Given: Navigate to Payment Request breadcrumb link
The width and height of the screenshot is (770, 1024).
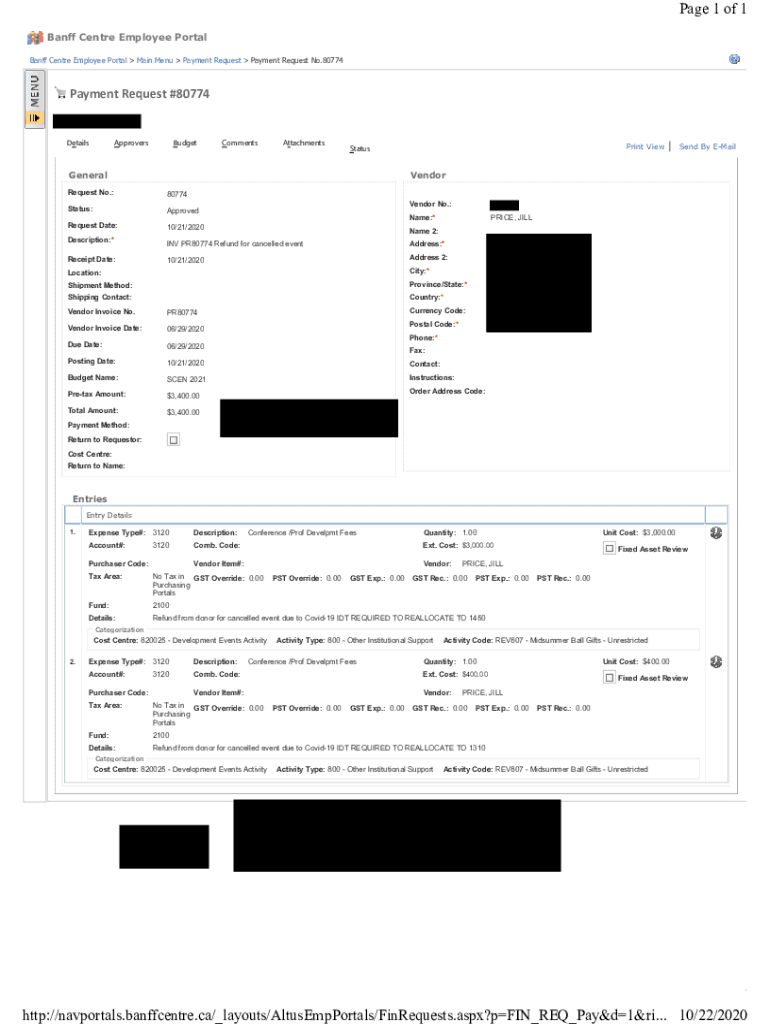Looking at the screenshot, I should pos(212,61).
